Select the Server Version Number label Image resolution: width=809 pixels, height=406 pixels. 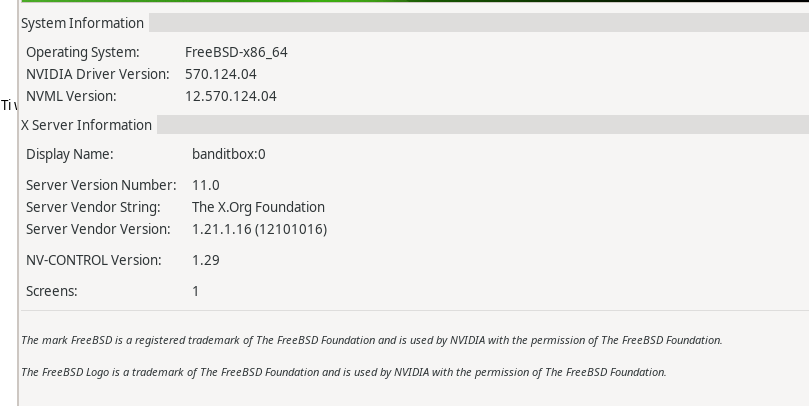point(101,185)
